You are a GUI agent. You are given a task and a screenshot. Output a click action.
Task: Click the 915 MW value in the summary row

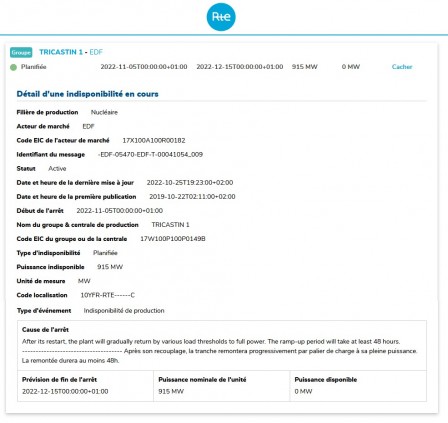click(x=305, y=67)
